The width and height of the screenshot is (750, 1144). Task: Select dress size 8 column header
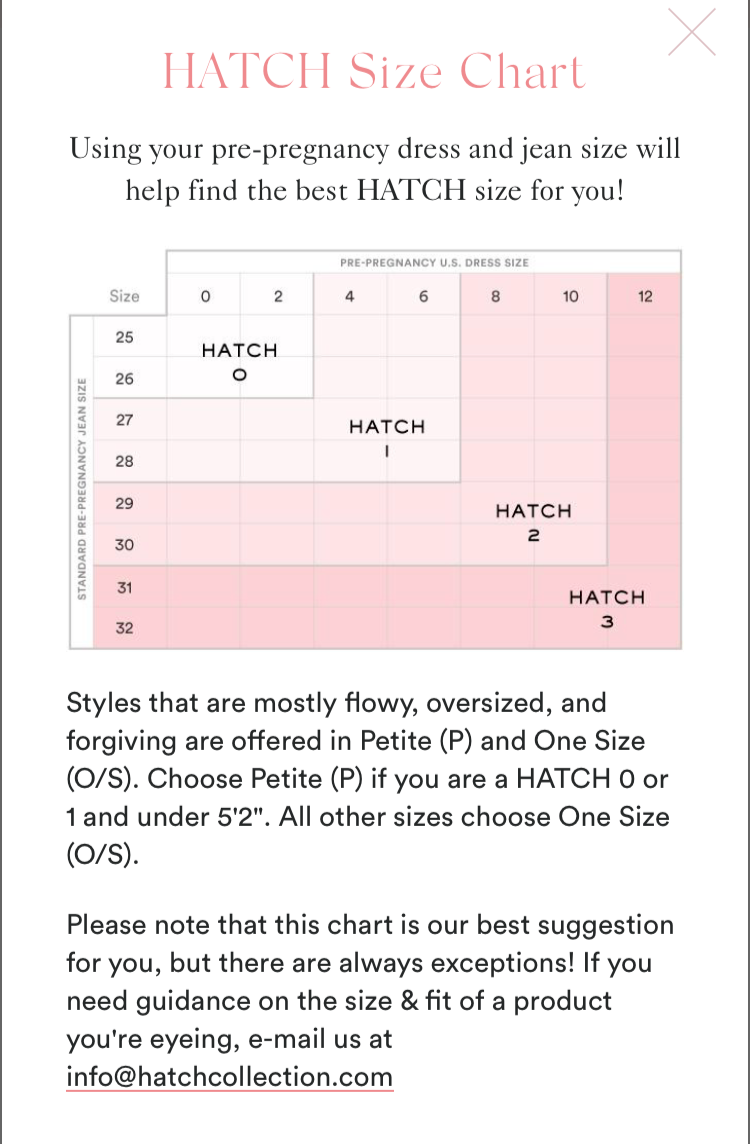[497, 296]
